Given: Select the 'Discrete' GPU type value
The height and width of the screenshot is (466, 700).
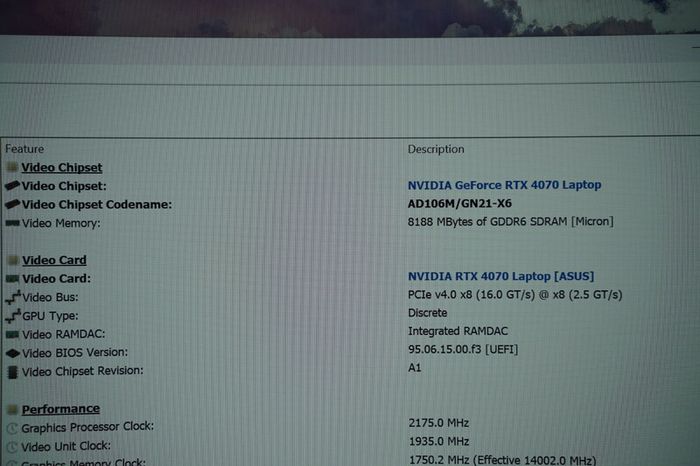Looking at the screenshot, I should click(x=428, y=313).
